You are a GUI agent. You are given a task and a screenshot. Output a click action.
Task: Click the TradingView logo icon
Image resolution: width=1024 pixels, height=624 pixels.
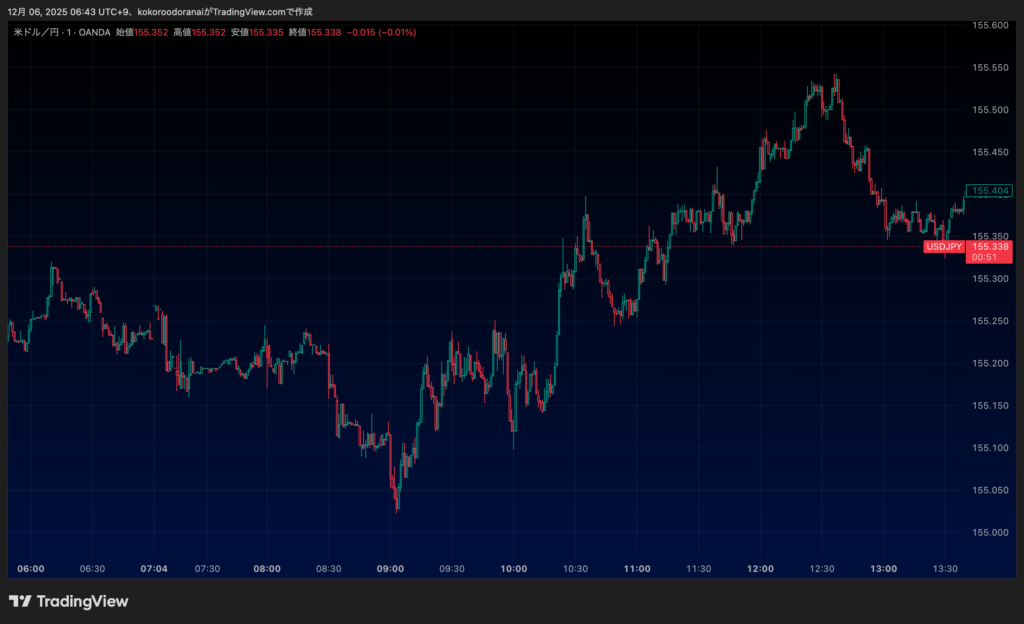(x=20, y=601)
